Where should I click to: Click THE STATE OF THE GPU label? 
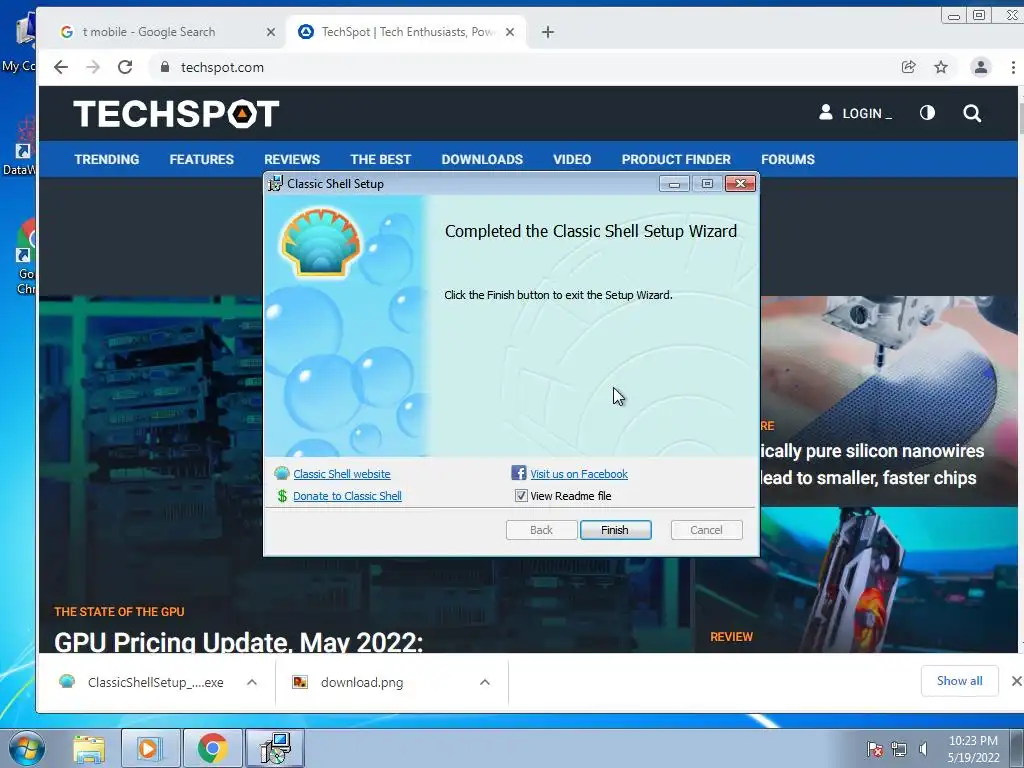pos(120,612)
